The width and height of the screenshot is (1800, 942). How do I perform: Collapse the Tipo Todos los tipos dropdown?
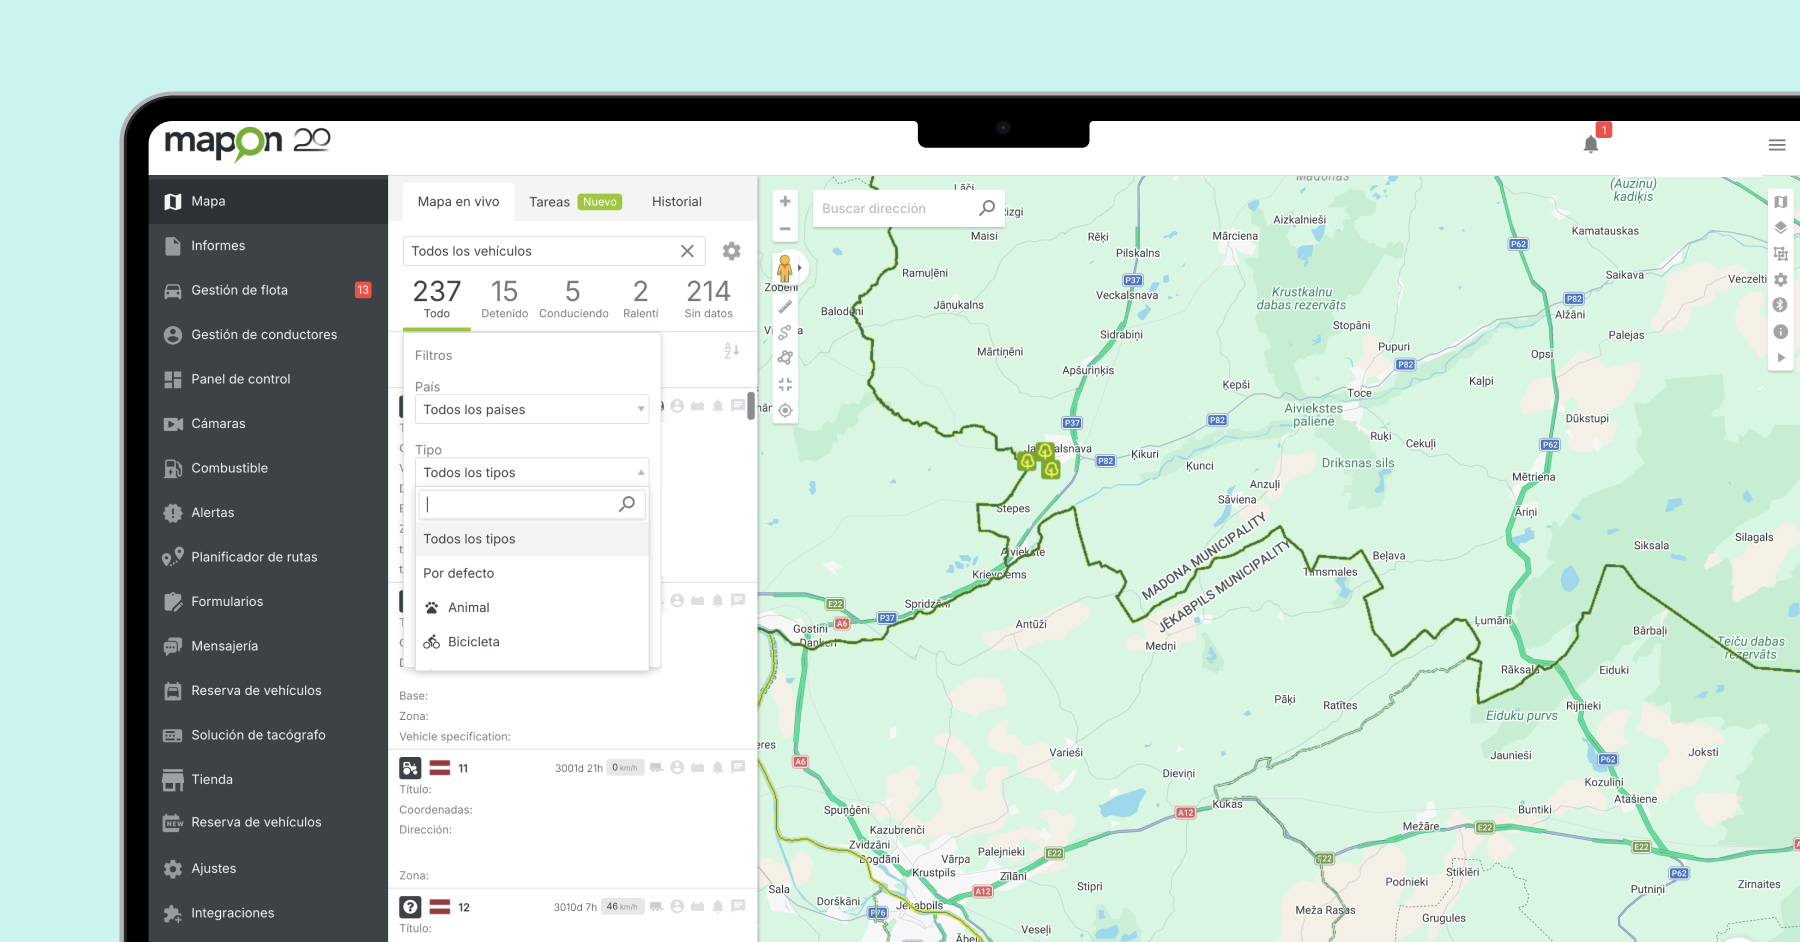532,472
